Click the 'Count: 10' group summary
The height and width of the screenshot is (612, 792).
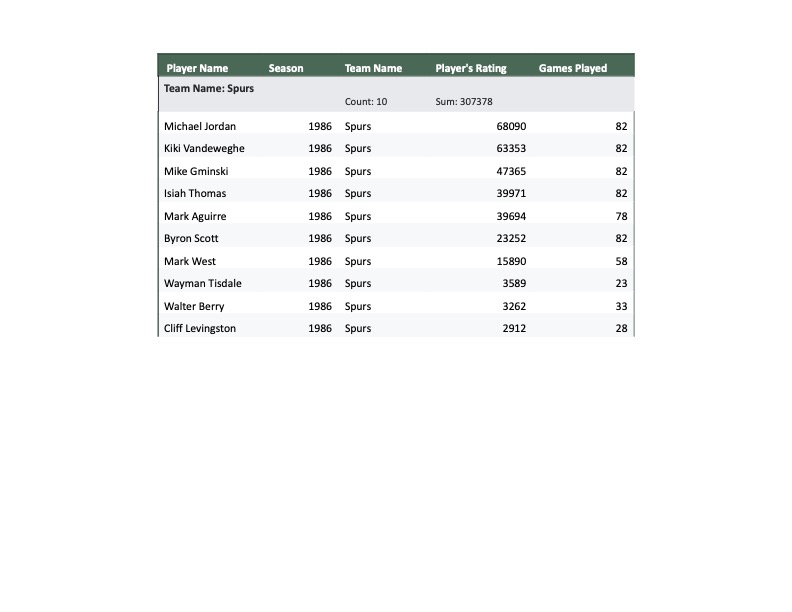(366, 102)
